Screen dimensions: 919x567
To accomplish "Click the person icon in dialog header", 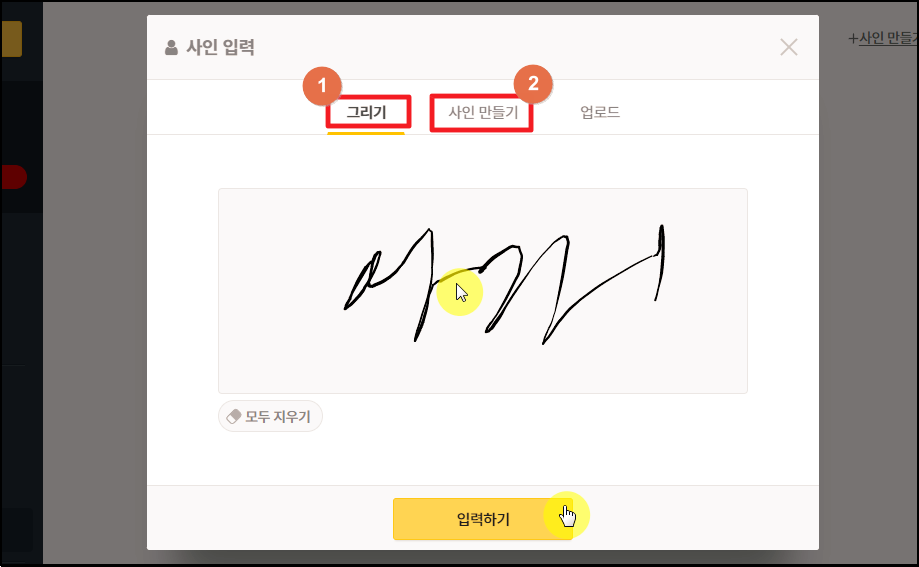I will coord(171,47).
